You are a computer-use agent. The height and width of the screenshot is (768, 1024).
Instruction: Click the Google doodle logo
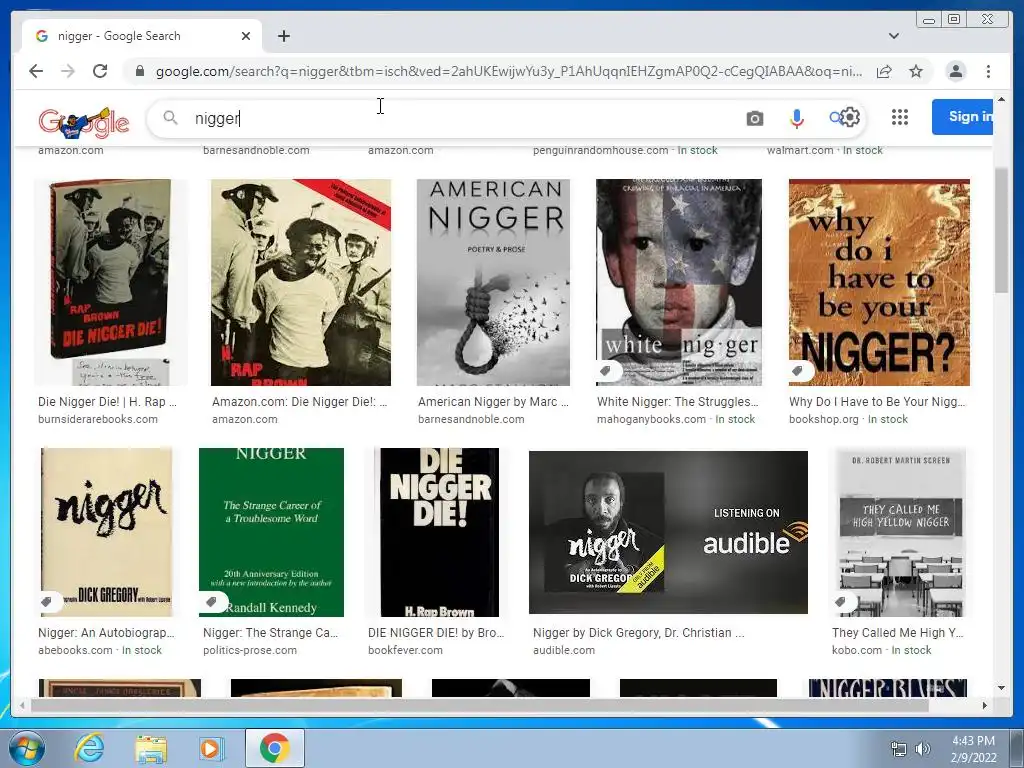(84, 122)
